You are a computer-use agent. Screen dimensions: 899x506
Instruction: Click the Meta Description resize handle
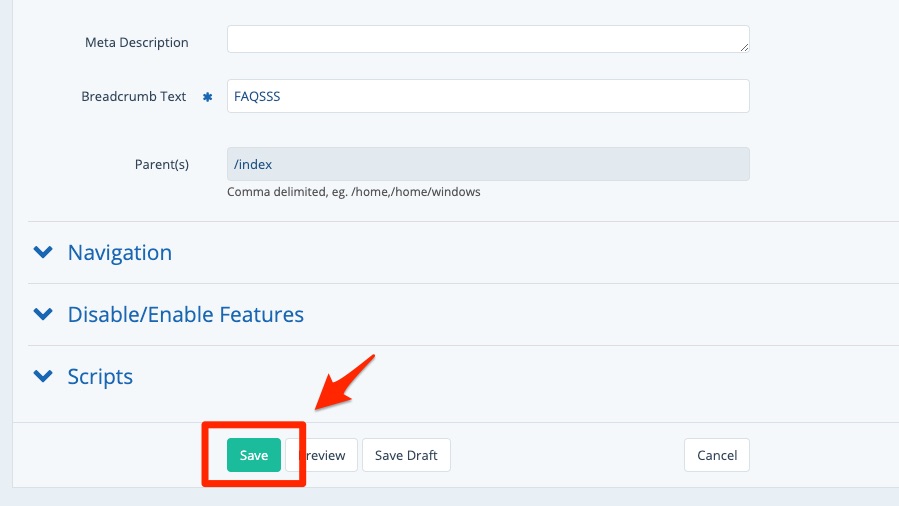(x=744, y=47)
